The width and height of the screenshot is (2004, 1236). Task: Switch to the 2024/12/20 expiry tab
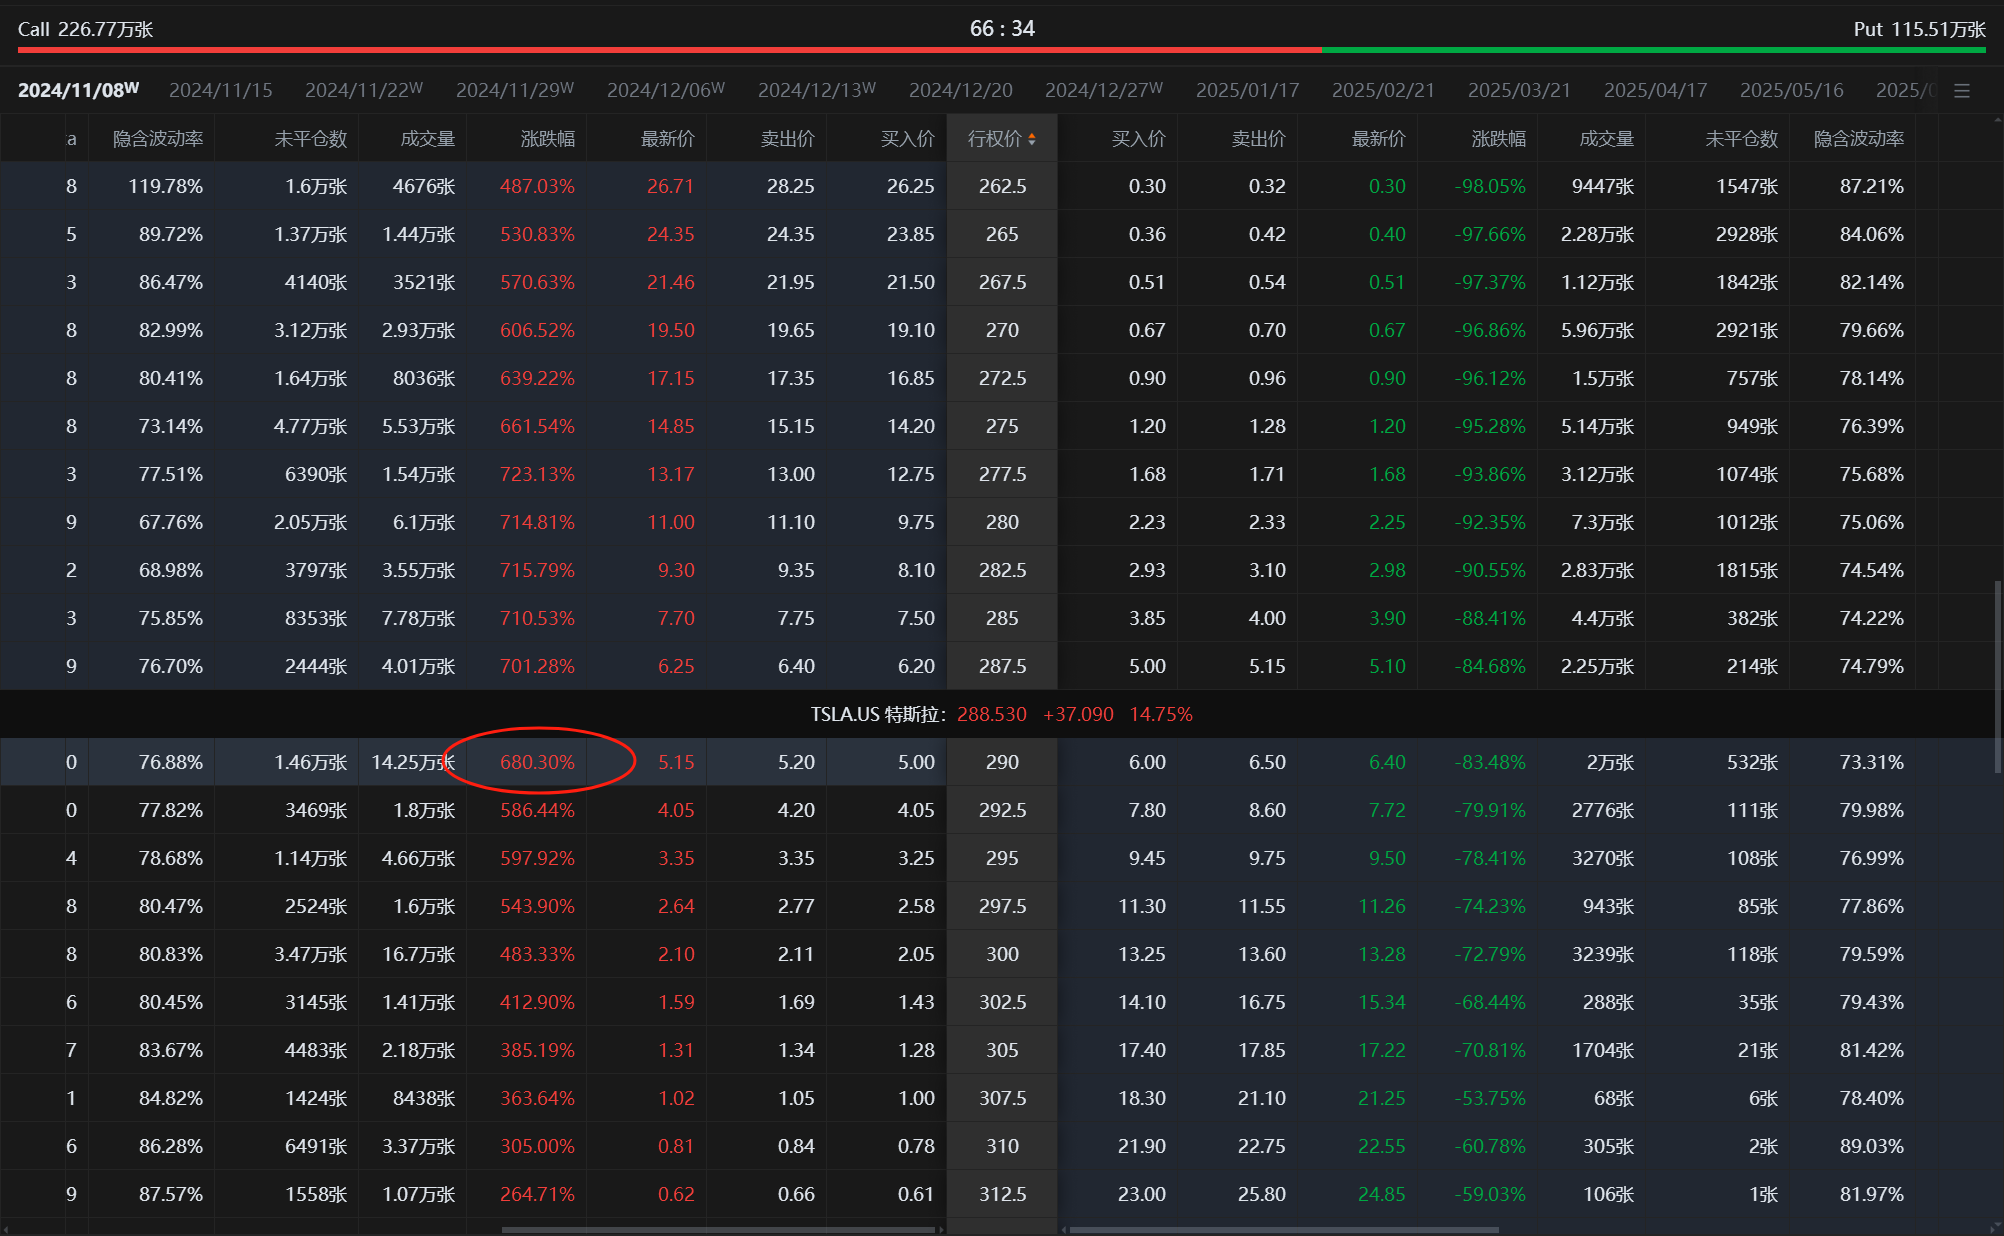click(960, 91)
